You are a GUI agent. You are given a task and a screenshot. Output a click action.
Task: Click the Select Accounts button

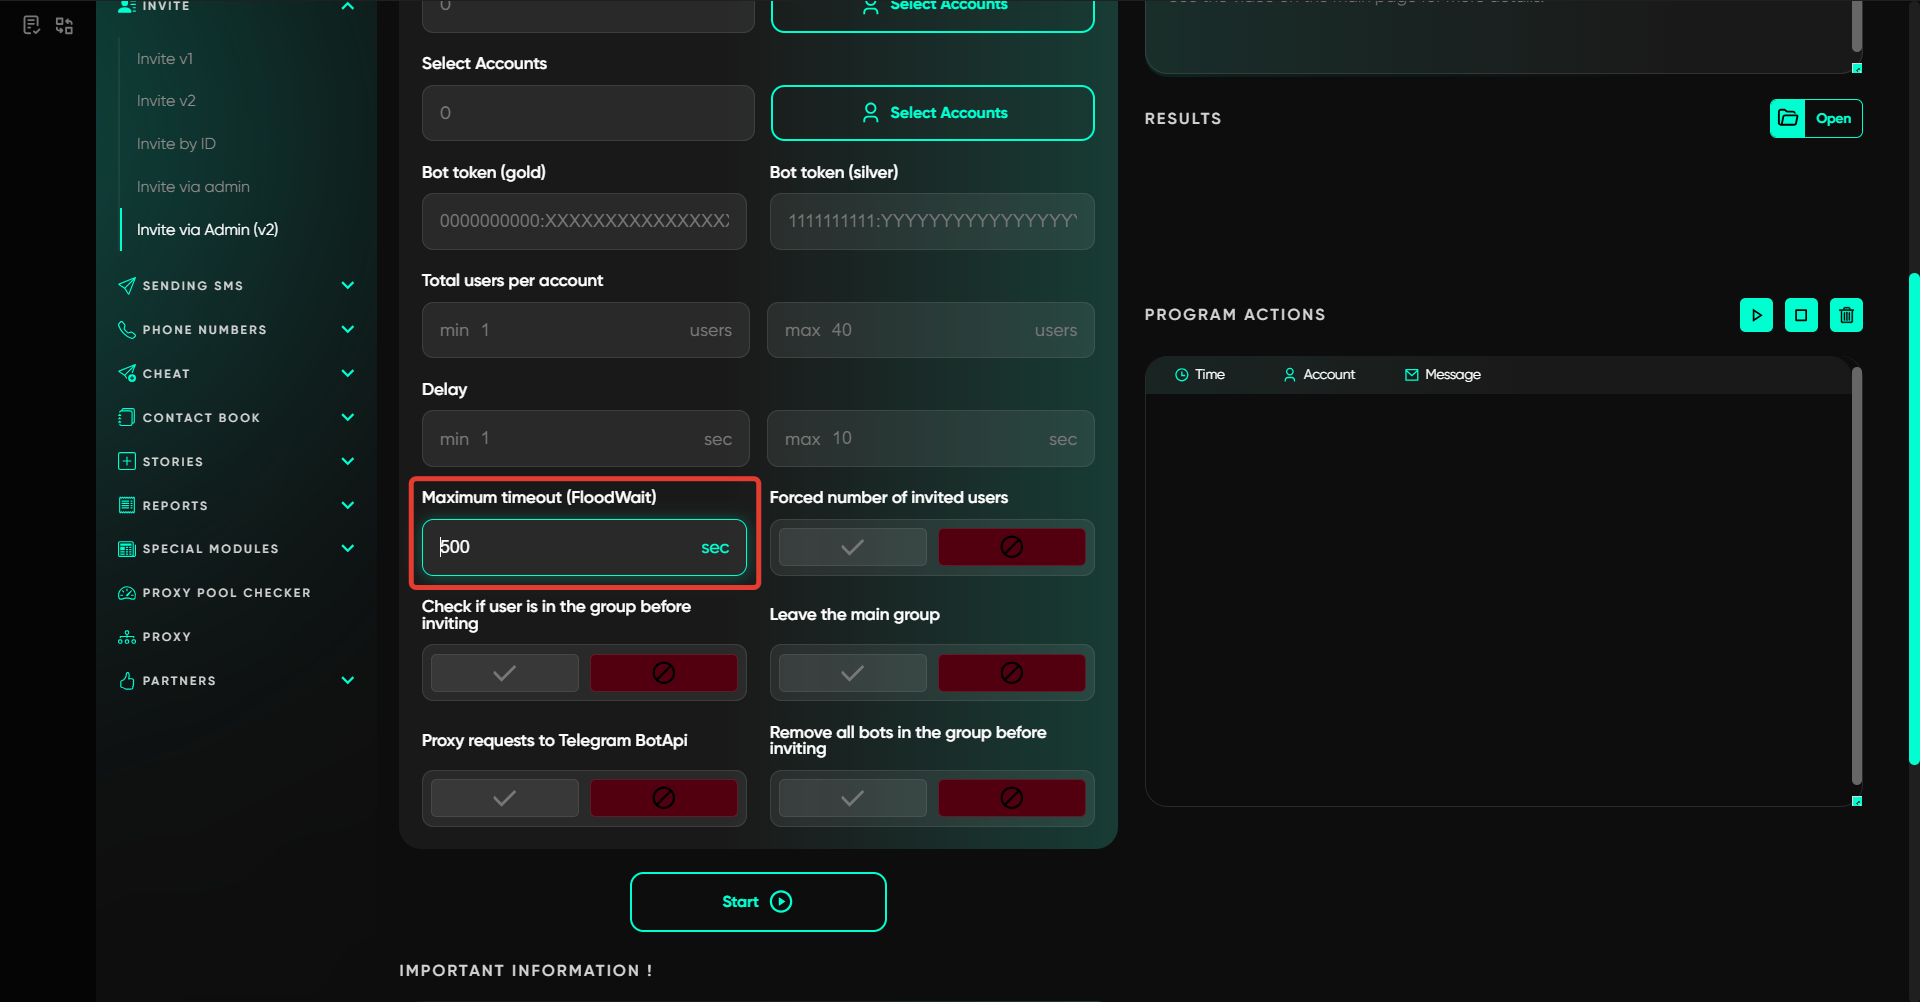[x=932, y=113]
